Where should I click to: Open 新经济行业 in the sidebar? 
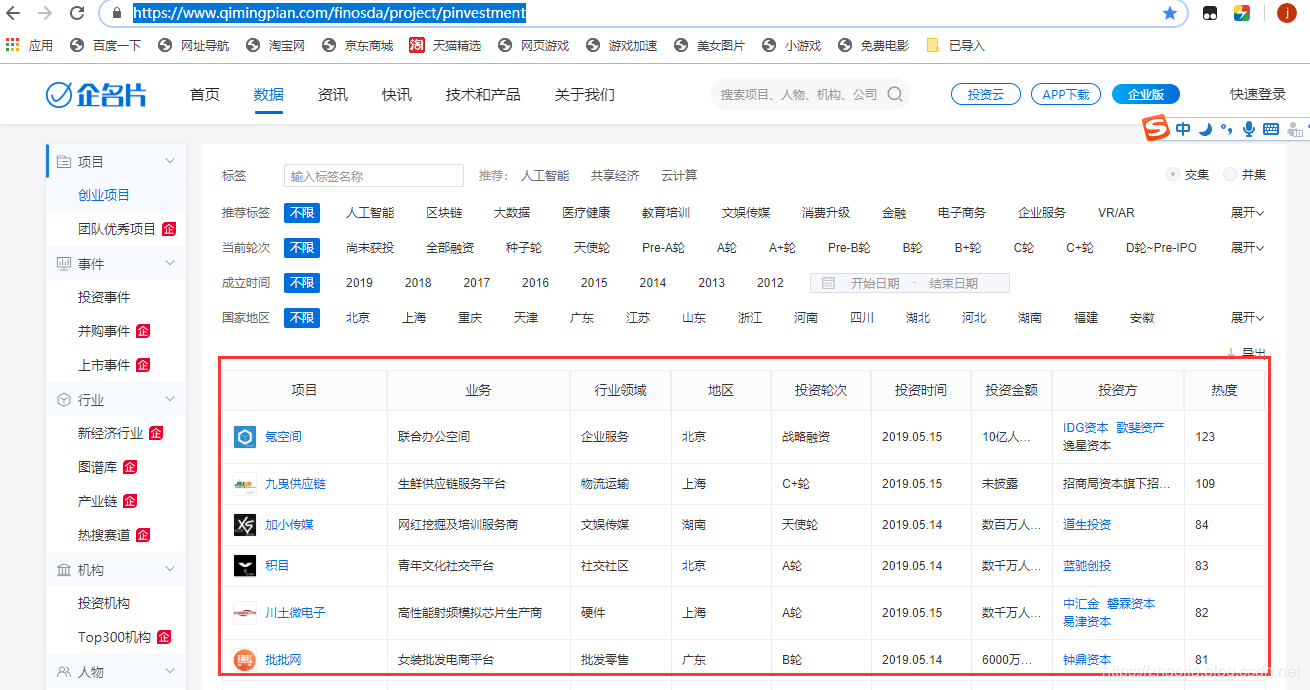110,433
